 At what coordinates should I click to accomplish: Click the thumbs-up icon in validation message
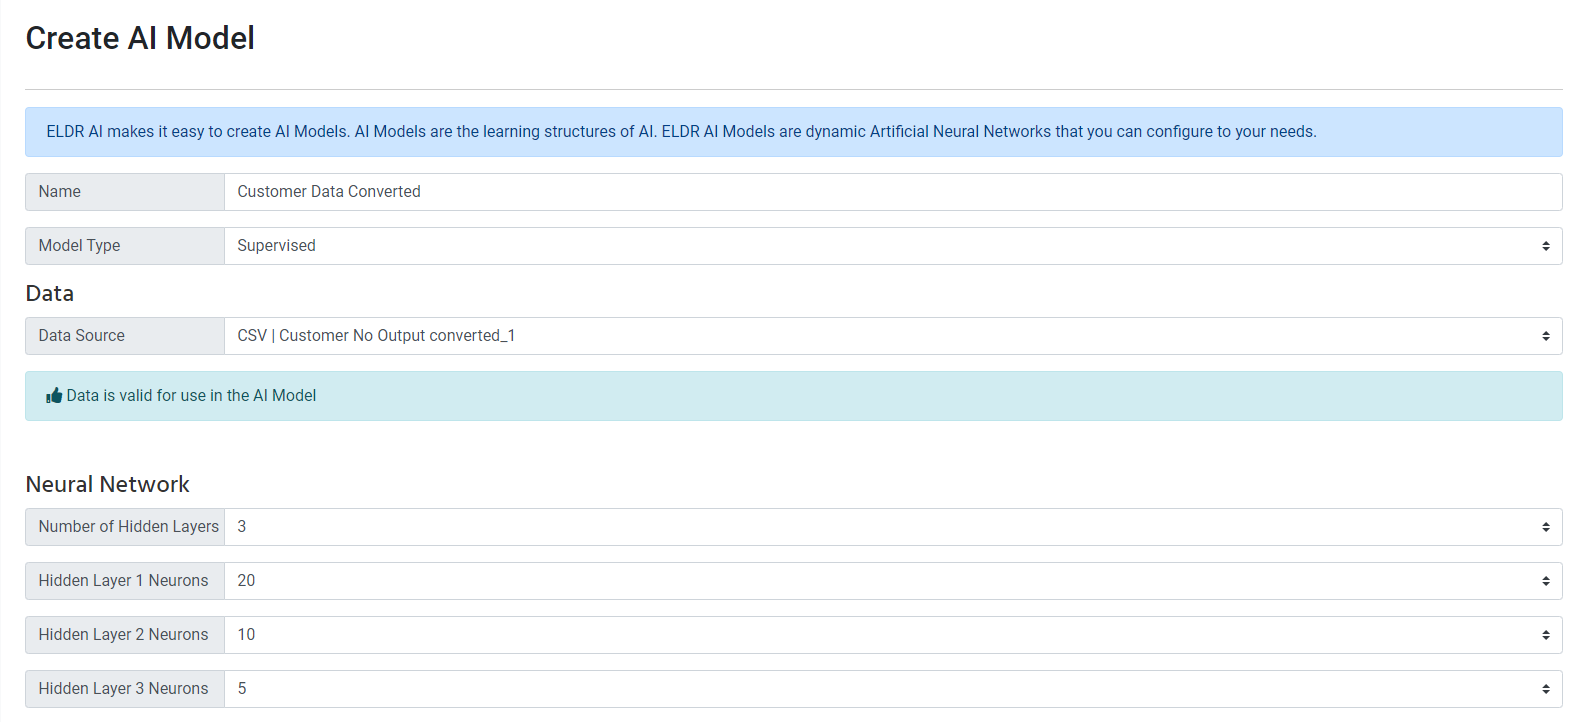(54, 396)
